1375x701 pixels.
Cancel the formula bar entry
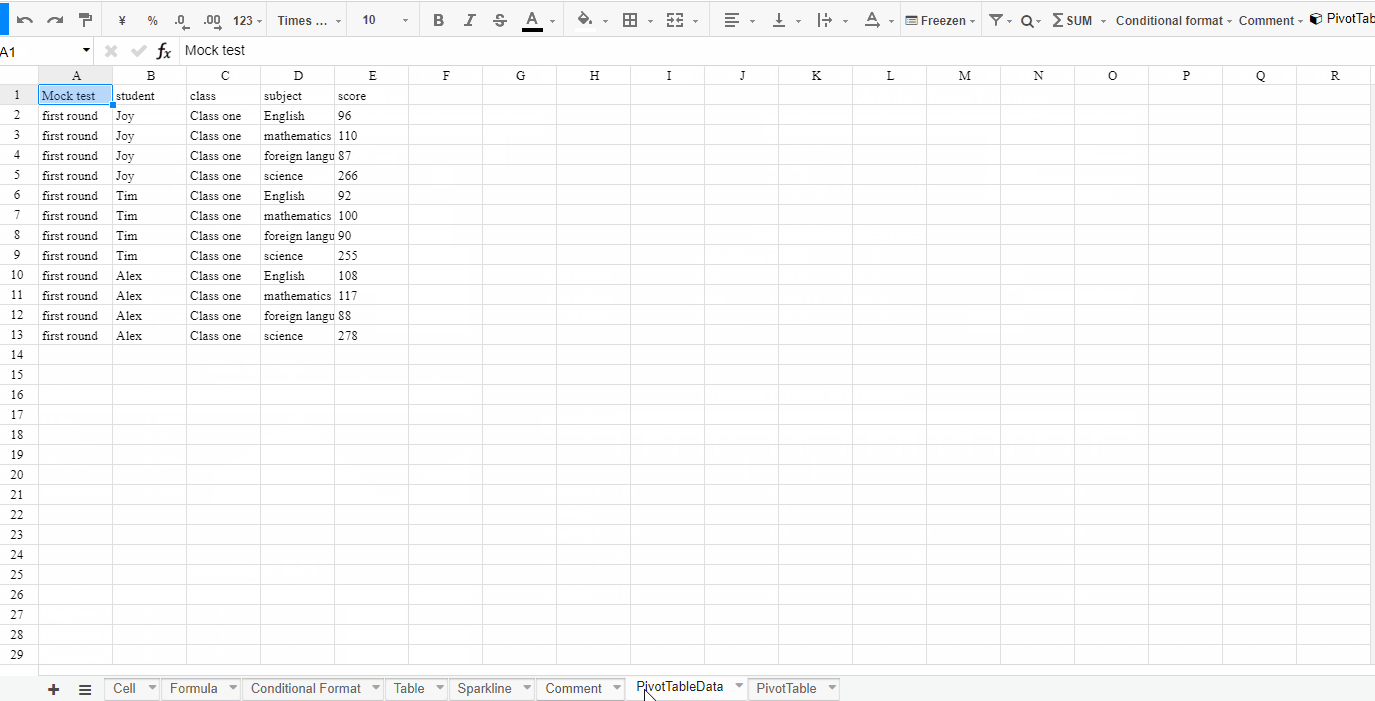111,51
